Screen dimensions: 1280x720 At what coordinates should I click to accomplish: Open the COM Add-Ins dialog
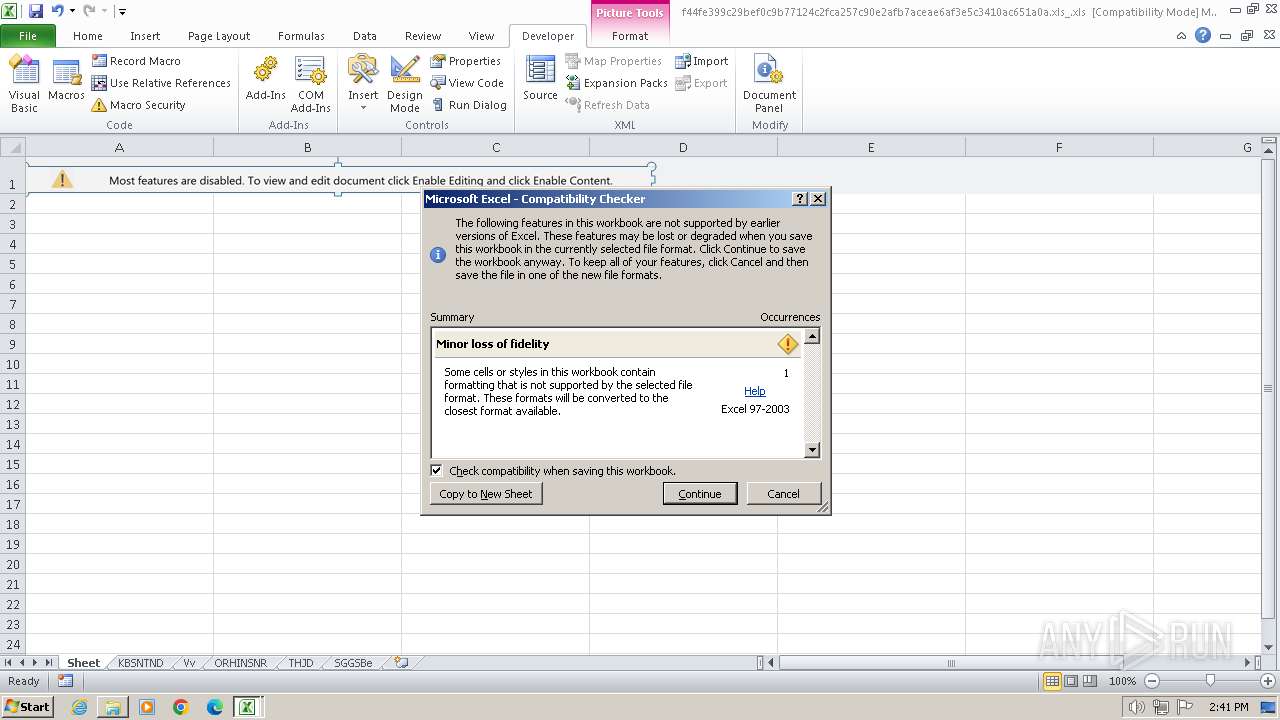(x=311, y=84)
